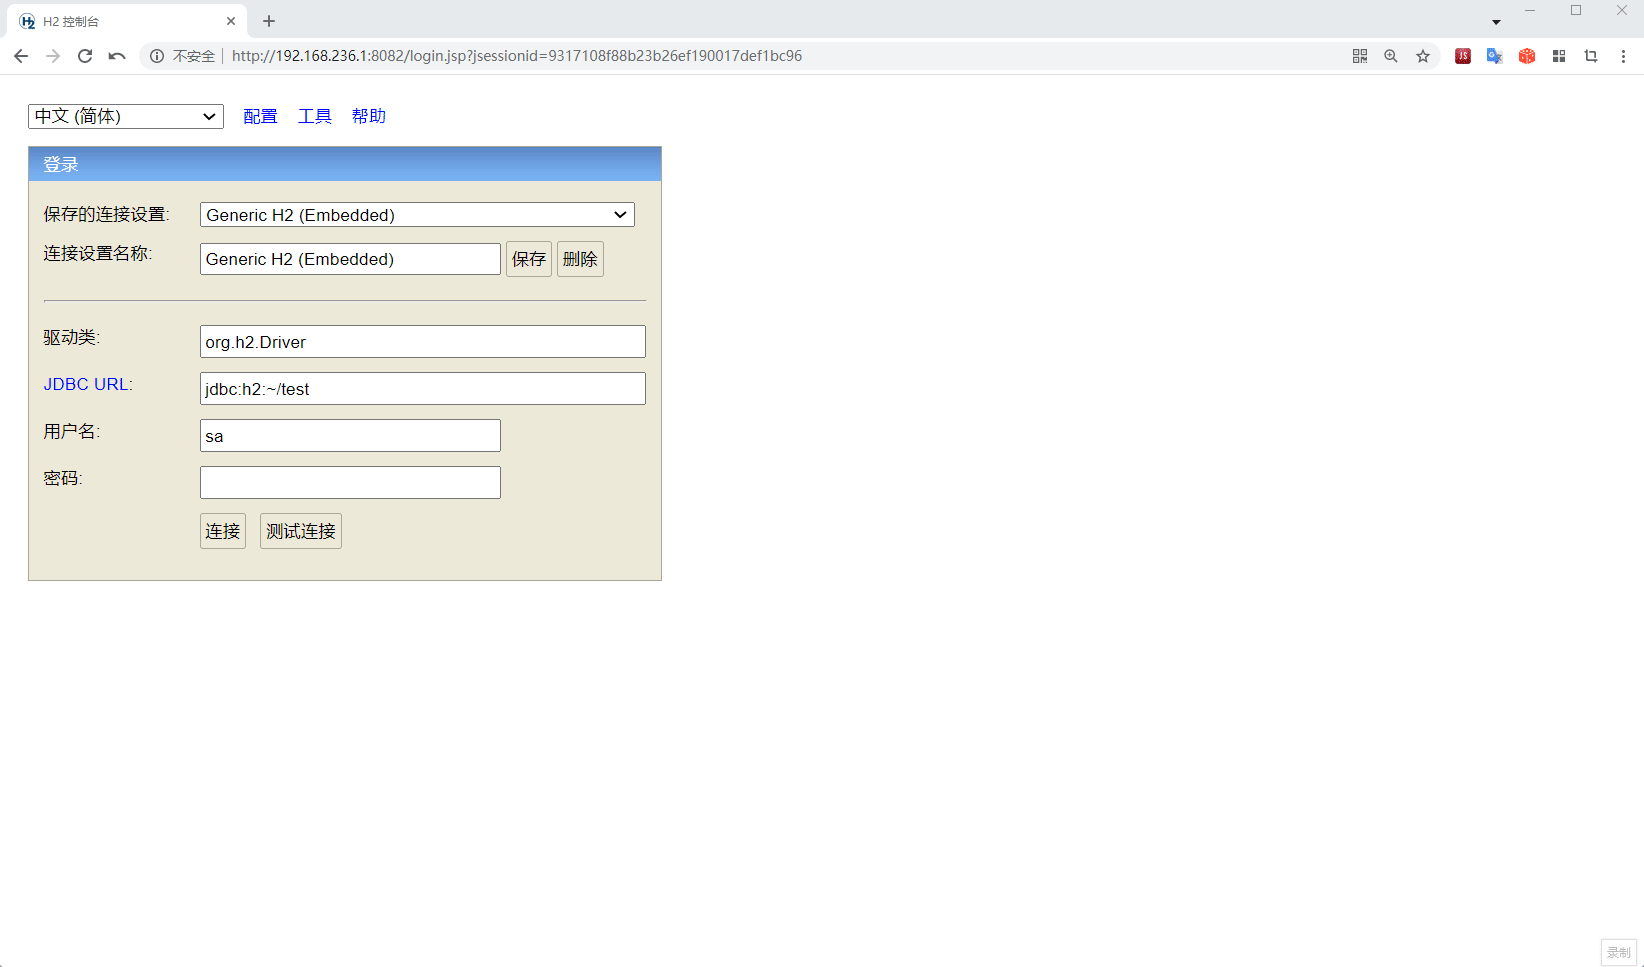Click the QR code icon in address bar
The width and height of the screenshot is (1644, 967).
coord(1360,56)
